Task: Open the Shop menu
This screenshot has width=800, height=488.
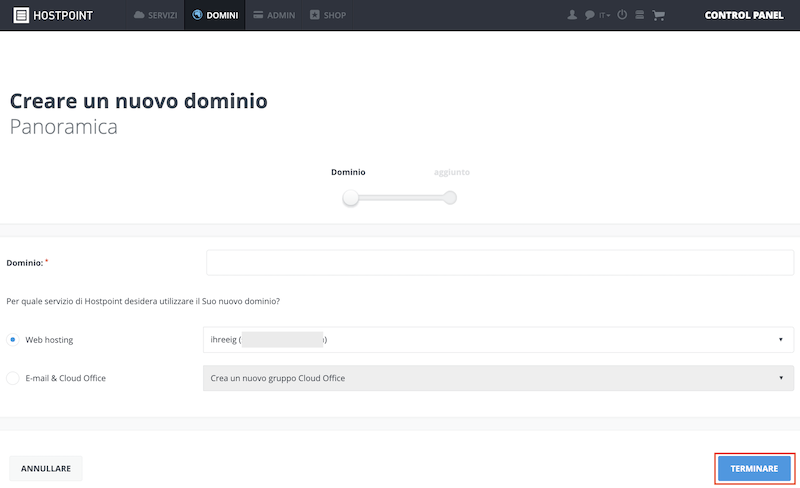Action: 328,15
